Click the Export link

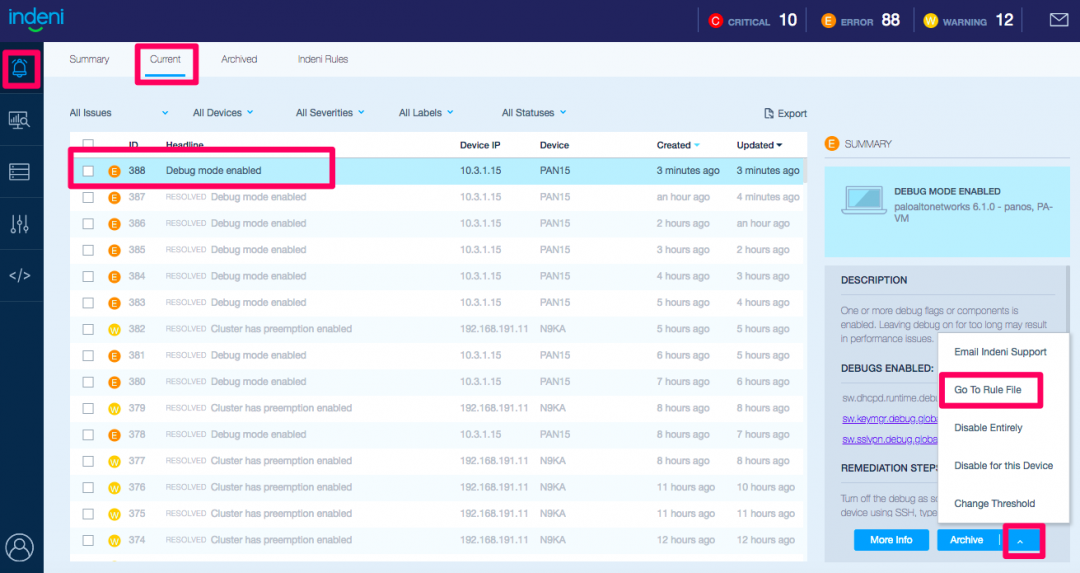pyautogui.click(x=785, y=114)
